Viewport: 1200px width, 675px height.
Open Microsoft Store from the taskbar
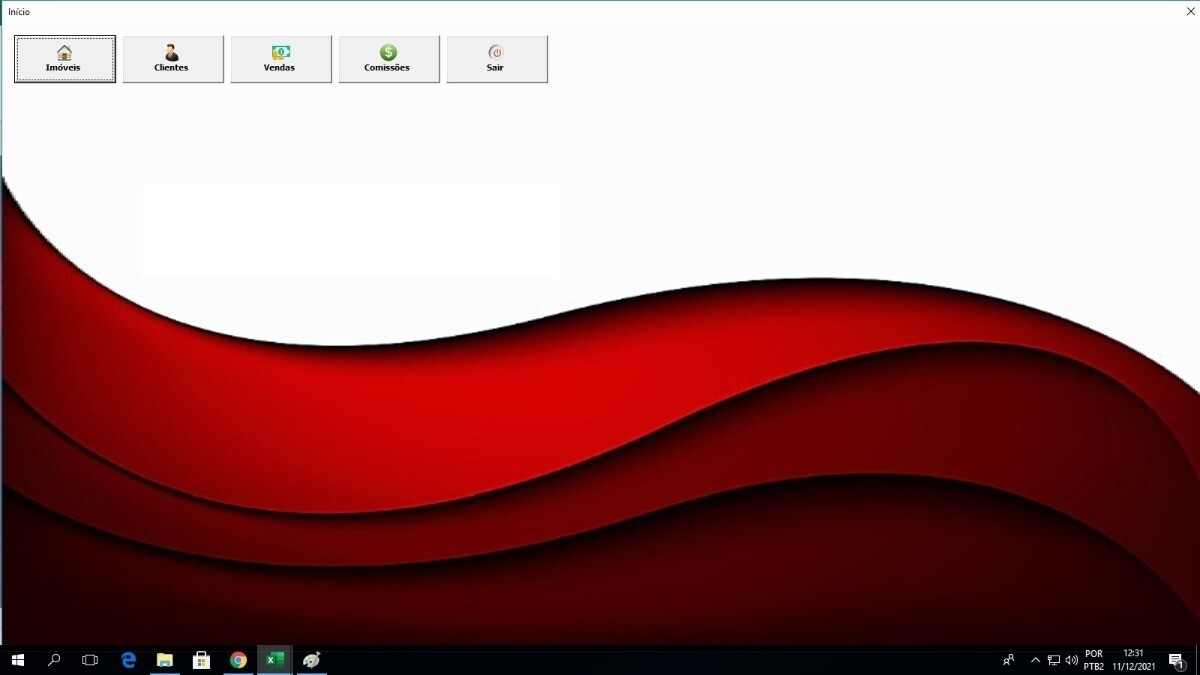(201, 660)
